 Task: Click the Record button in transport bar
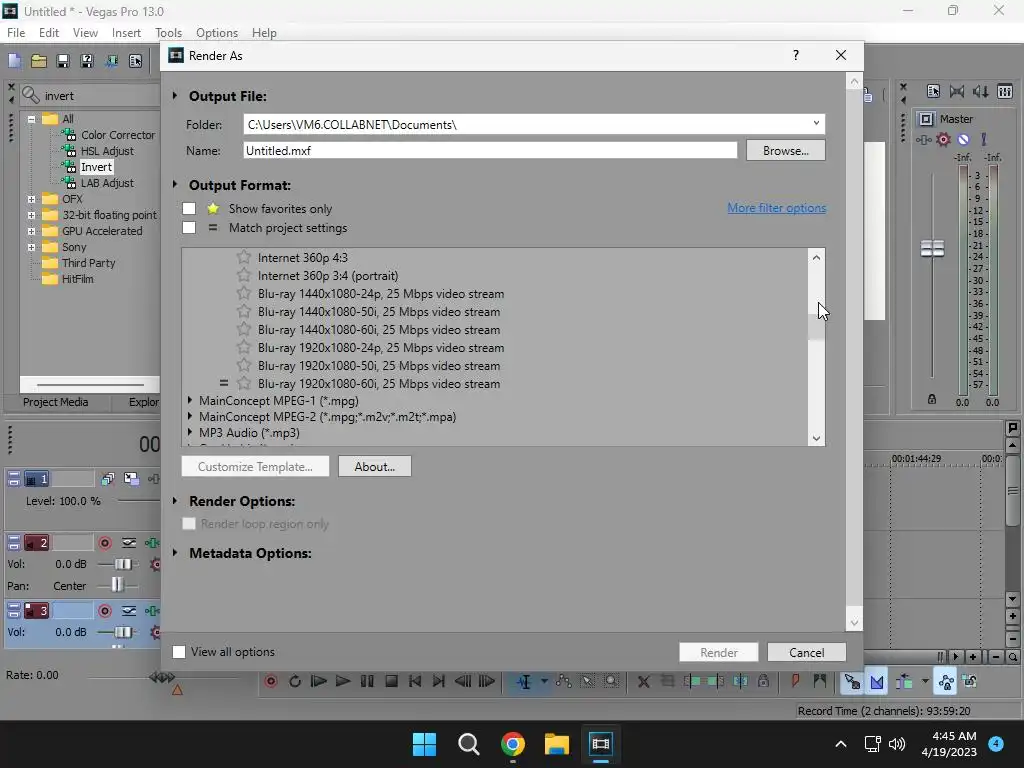coord(271,681)
